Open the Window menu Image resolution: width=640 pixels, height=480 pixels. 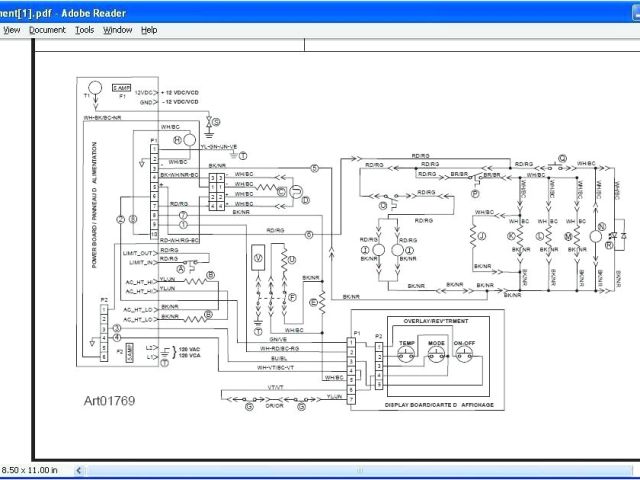tap(117, 30)
